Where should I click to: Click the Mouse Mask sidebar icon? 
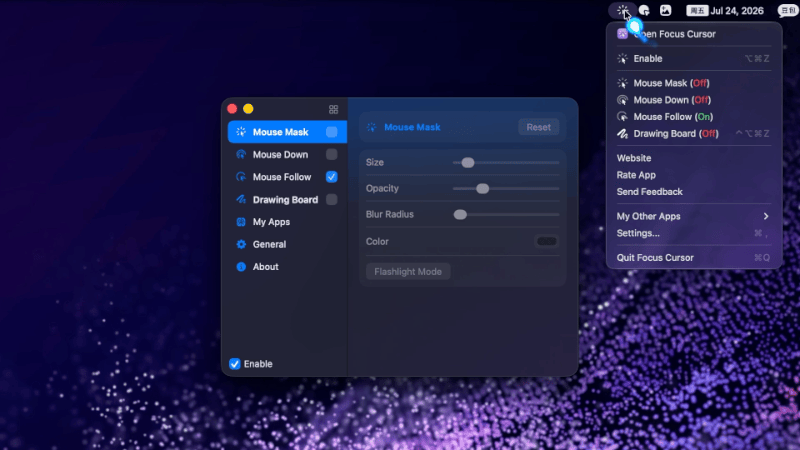pyautogui.click(x=241, y=132)
